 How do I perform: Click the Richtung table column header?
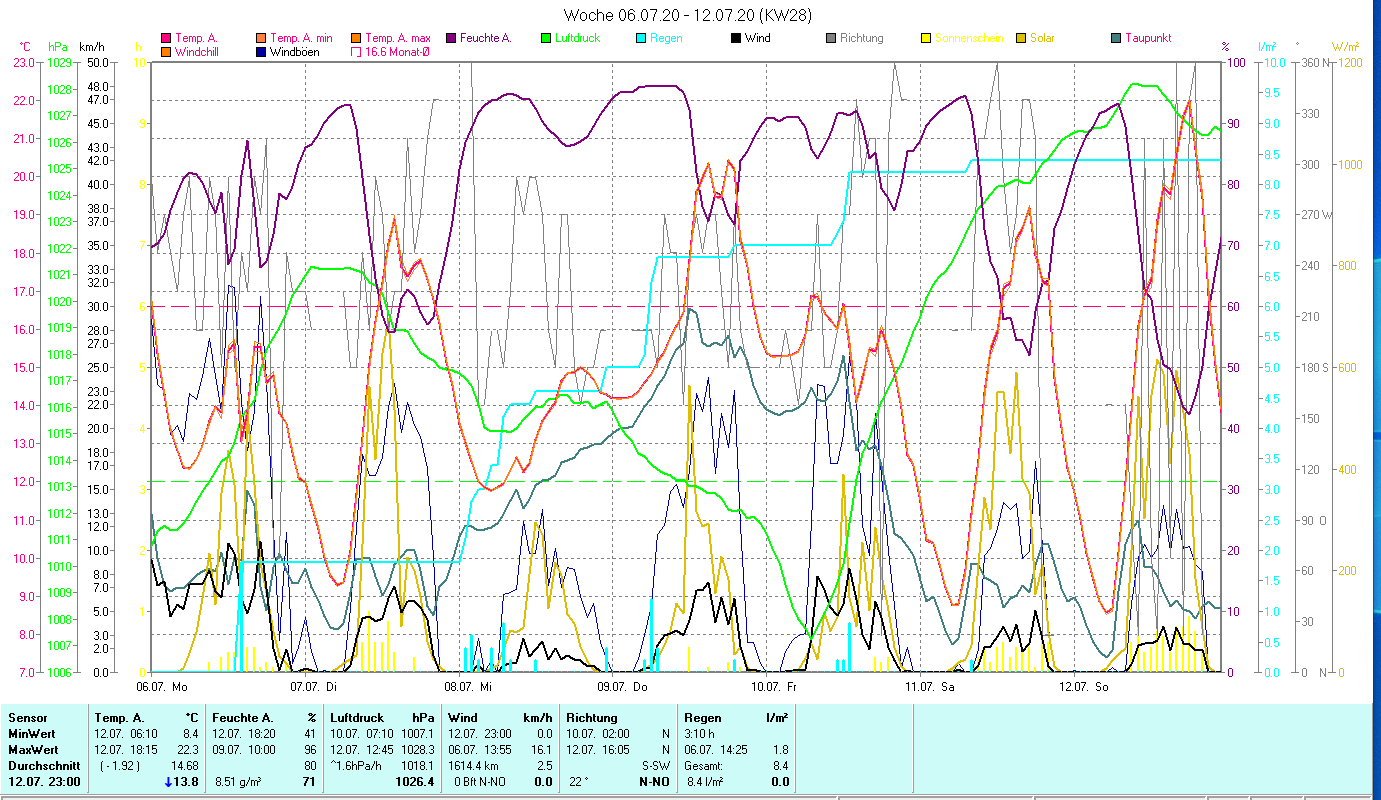[593, 718]
